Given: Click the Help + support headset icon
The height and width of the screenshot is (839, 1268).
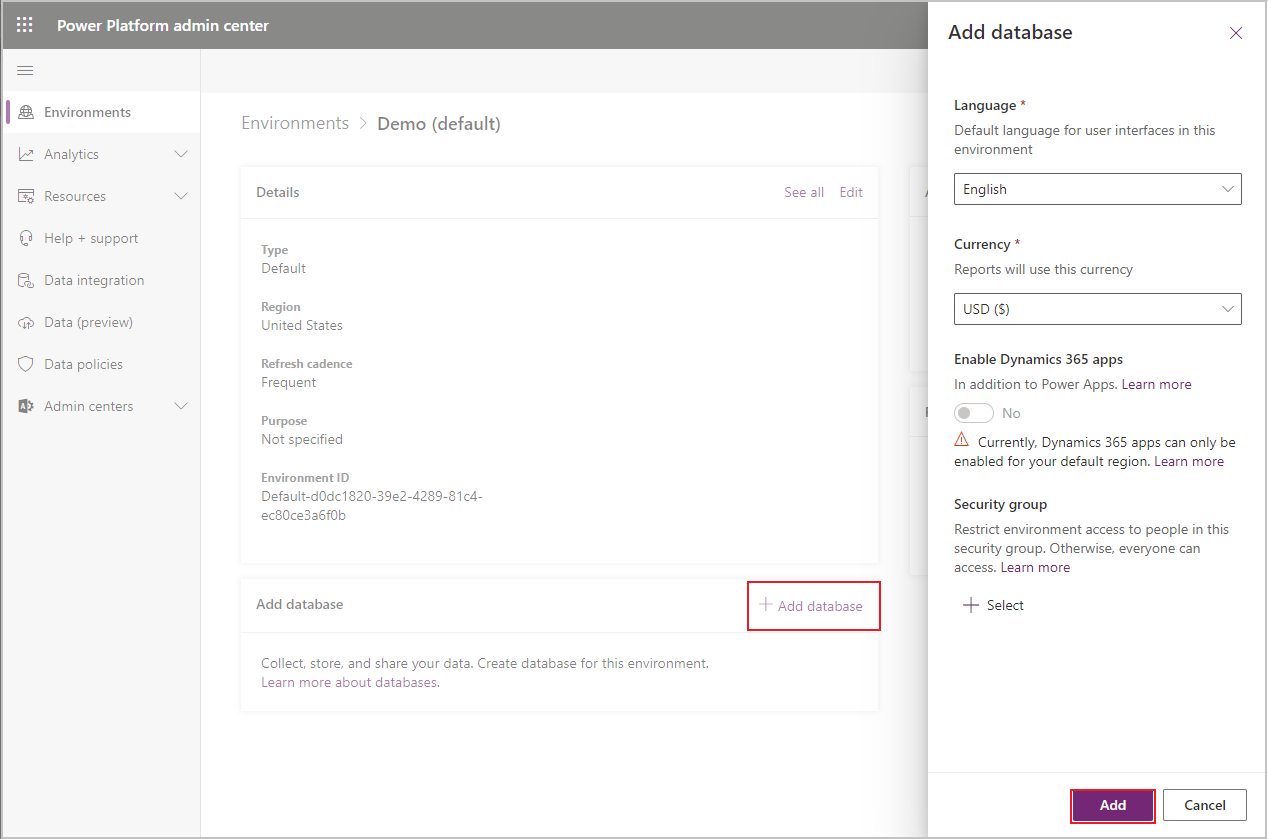Looking at the screenshot, I should click(25, 238).
